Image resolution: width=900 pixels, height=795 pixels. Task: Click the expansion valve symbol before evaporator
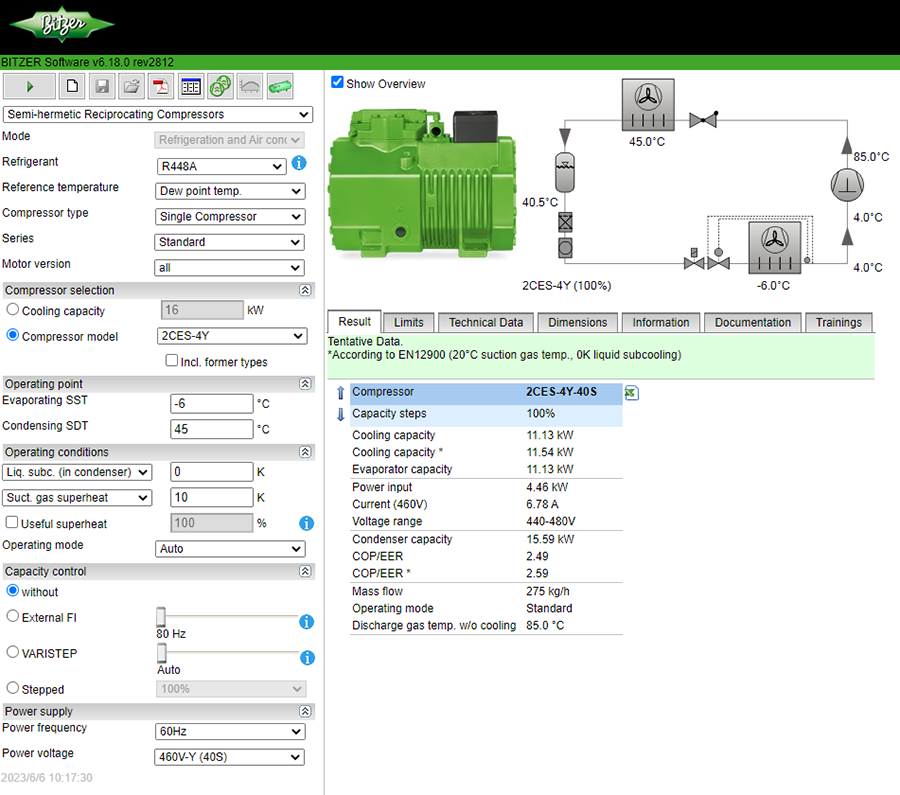point(719,259)
